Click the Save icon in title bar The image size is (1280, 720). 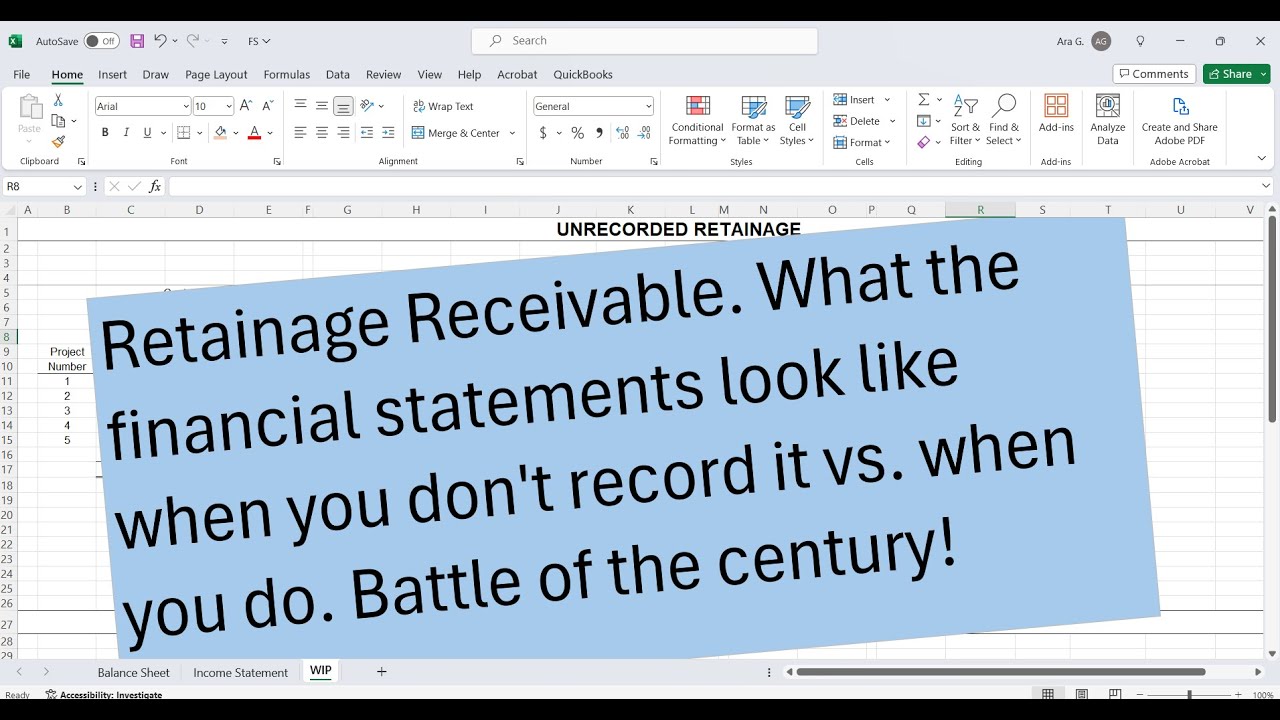click(x=137, y=41)
